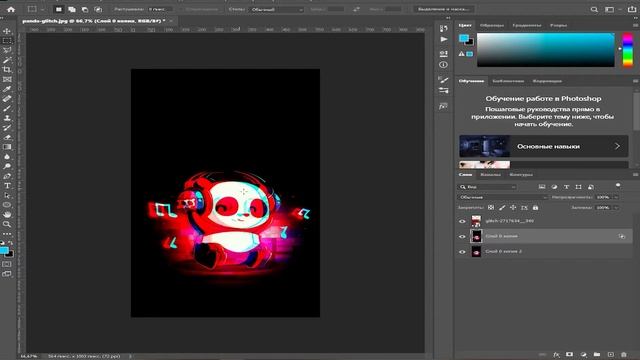640x360 pixels.
Task: Open the Actions panel play icon
Action: (444, 39)
